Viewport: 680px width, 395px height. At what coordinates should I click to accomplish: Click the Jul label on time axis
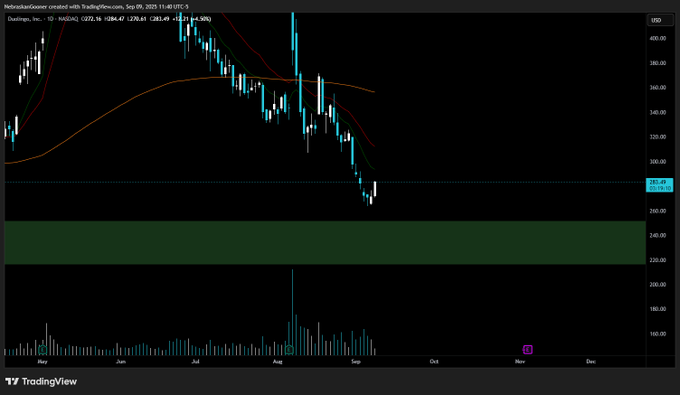click(196, 361)
